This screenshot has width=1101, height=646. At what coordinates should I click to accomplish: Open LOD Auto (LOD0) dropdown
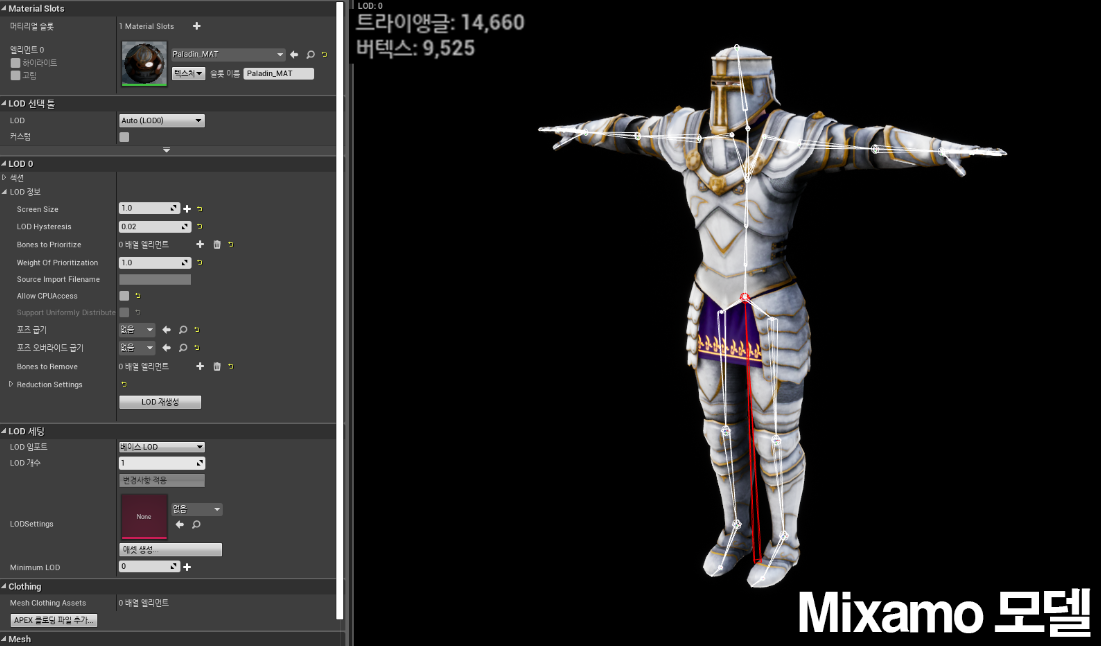[161, 121]
